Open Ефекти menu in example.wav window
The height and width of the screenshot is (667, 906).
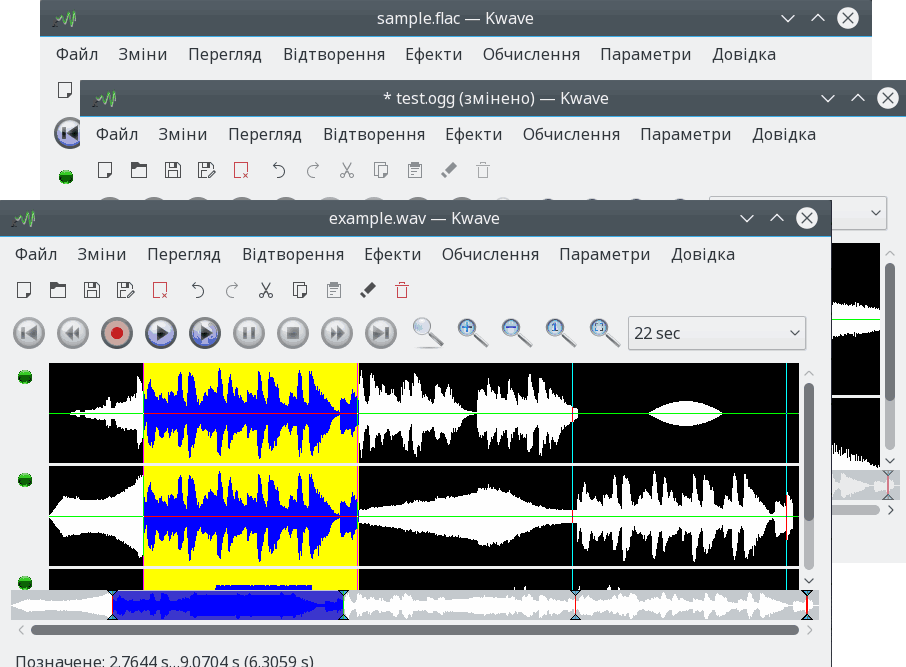(392, 254)
